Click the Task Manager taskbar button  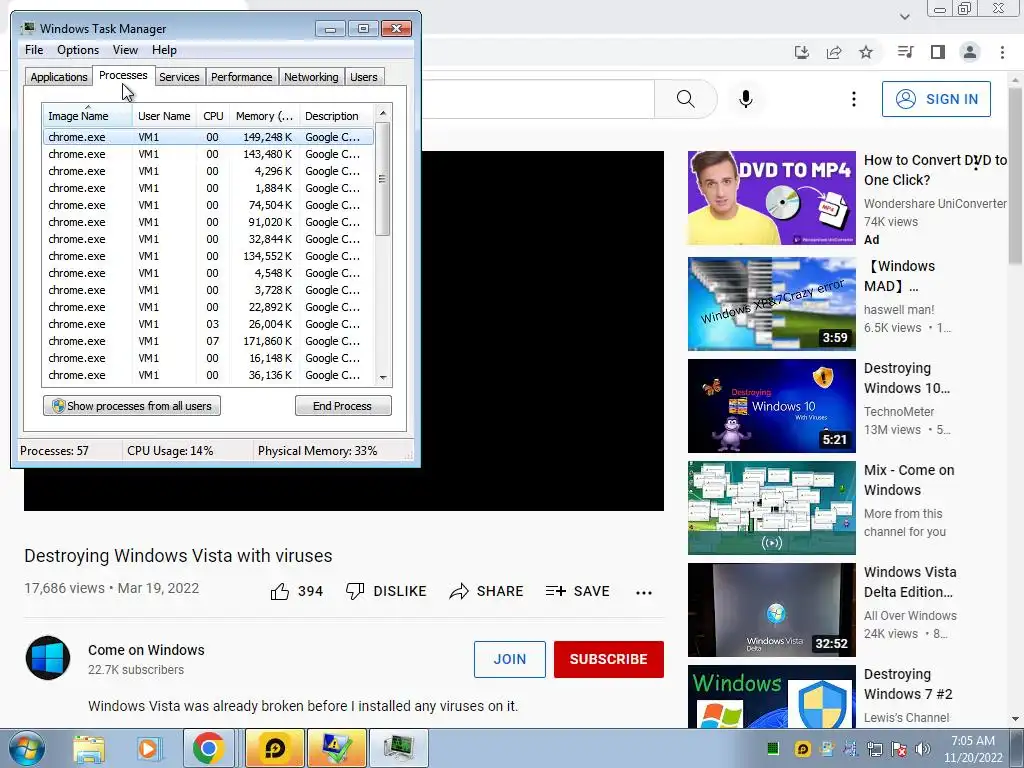(x=399, y=748)
